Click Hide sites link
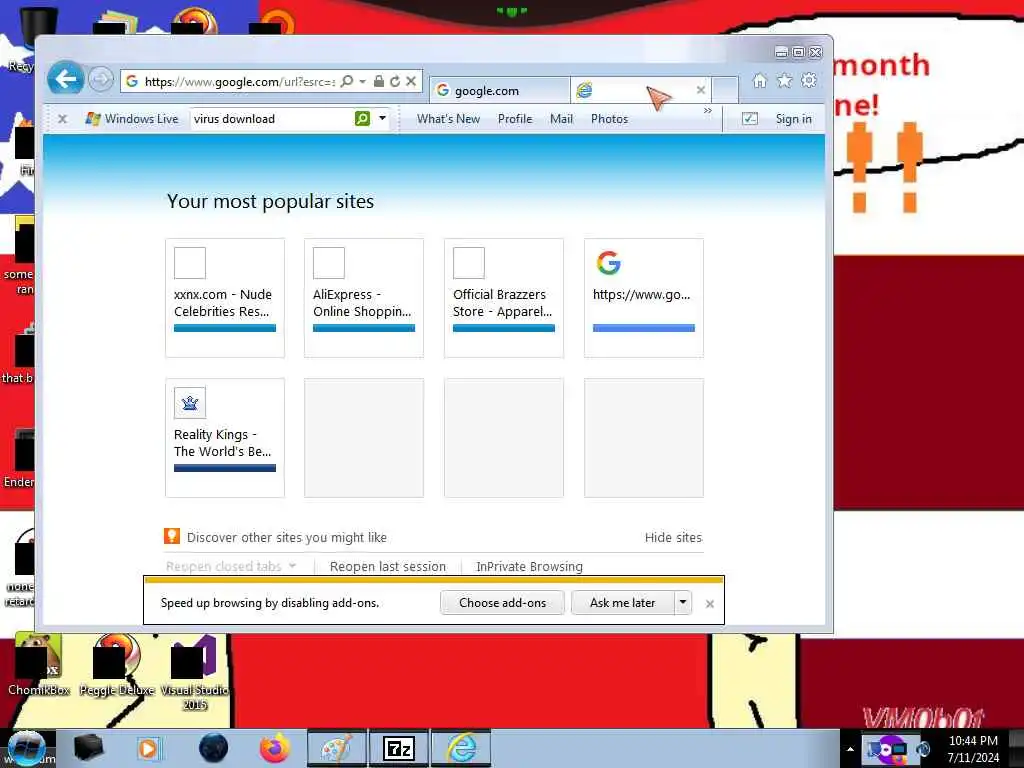This screenshot has height=768, width=1024. coord(673,537)
